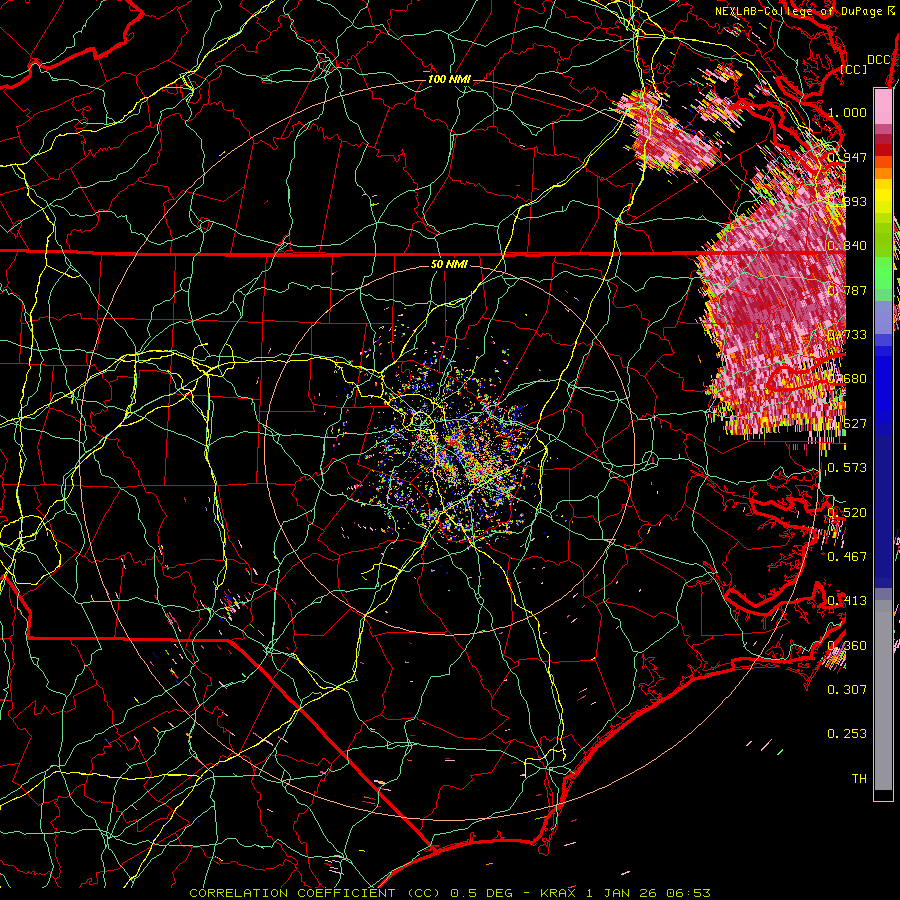Click the 0.627 value on color scale
Viewport: 900px width, 900px height.
coord(847,424)
